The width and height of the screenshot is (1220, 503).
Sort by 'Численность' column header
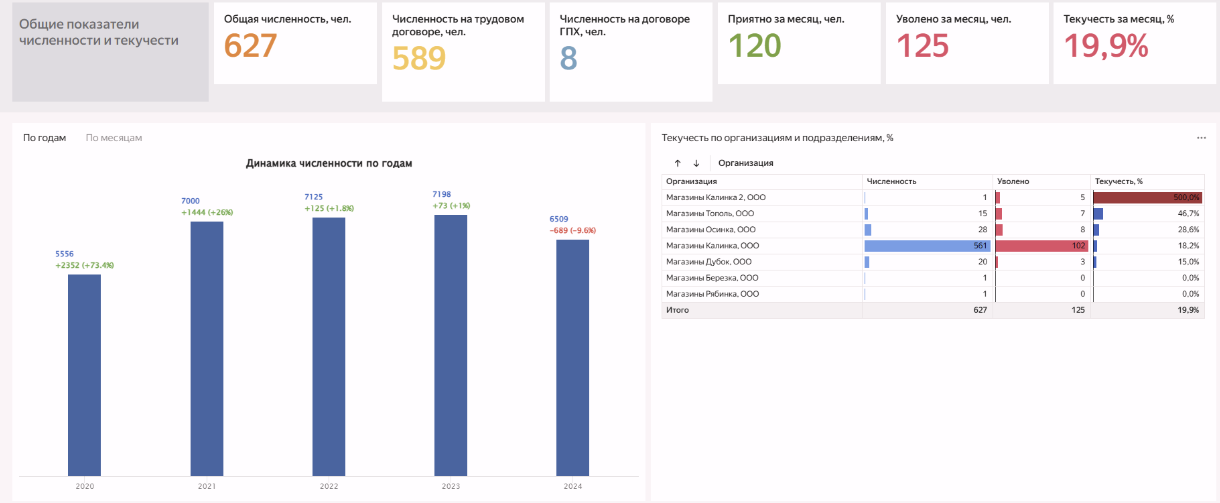pos(892,181)
